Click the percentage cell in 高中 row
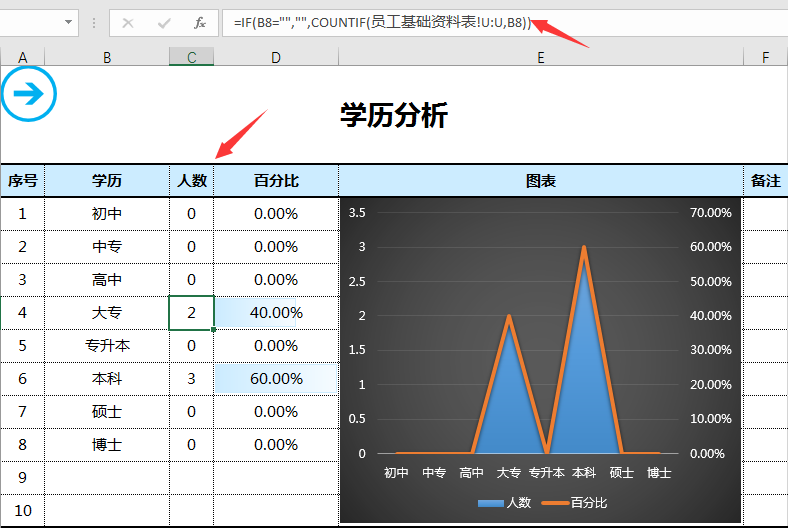 click(276, 280)
